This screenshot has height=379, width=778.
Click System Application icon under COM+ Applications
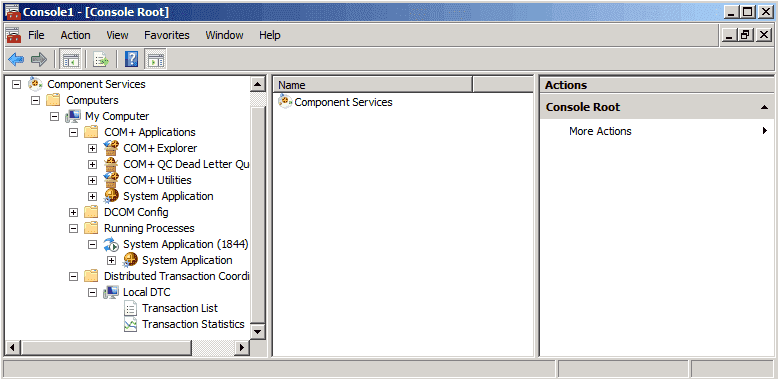(111, 196)
